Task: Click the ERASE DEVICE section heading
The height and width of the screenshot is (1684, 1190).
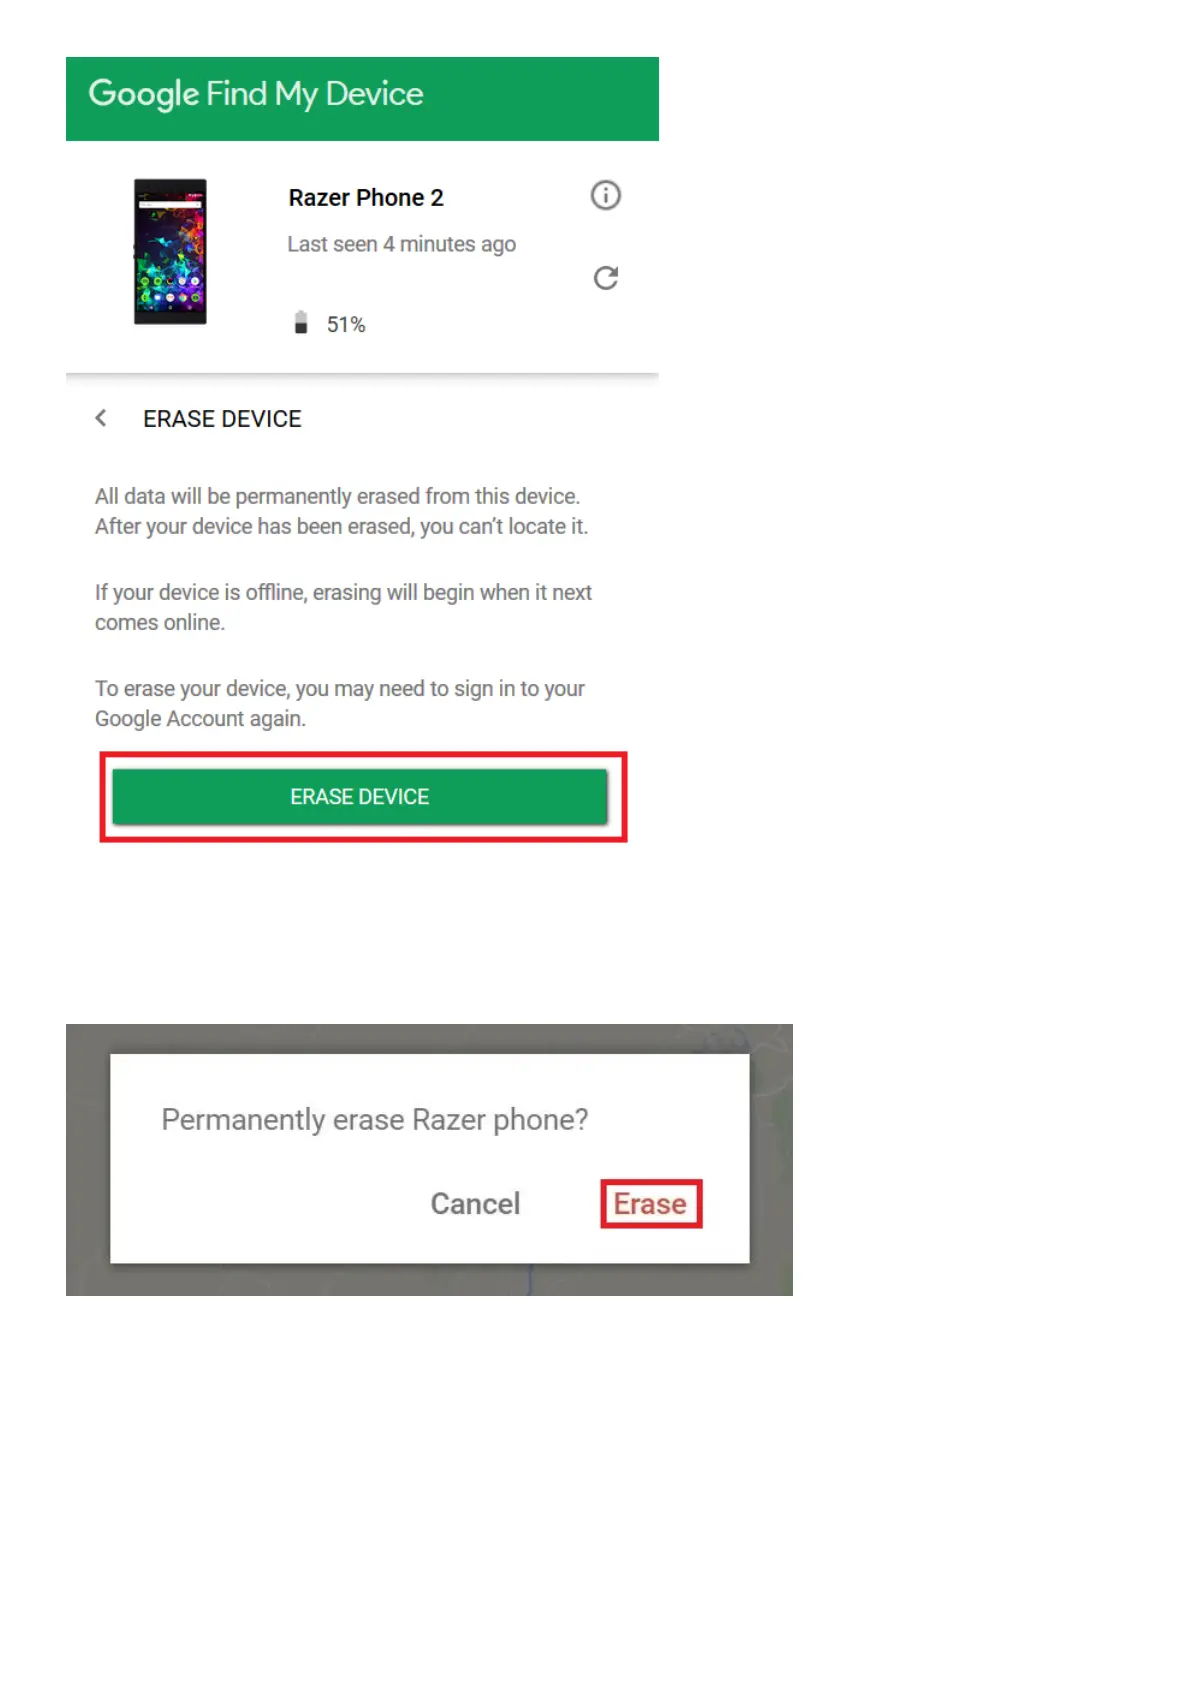Action: 222,419
